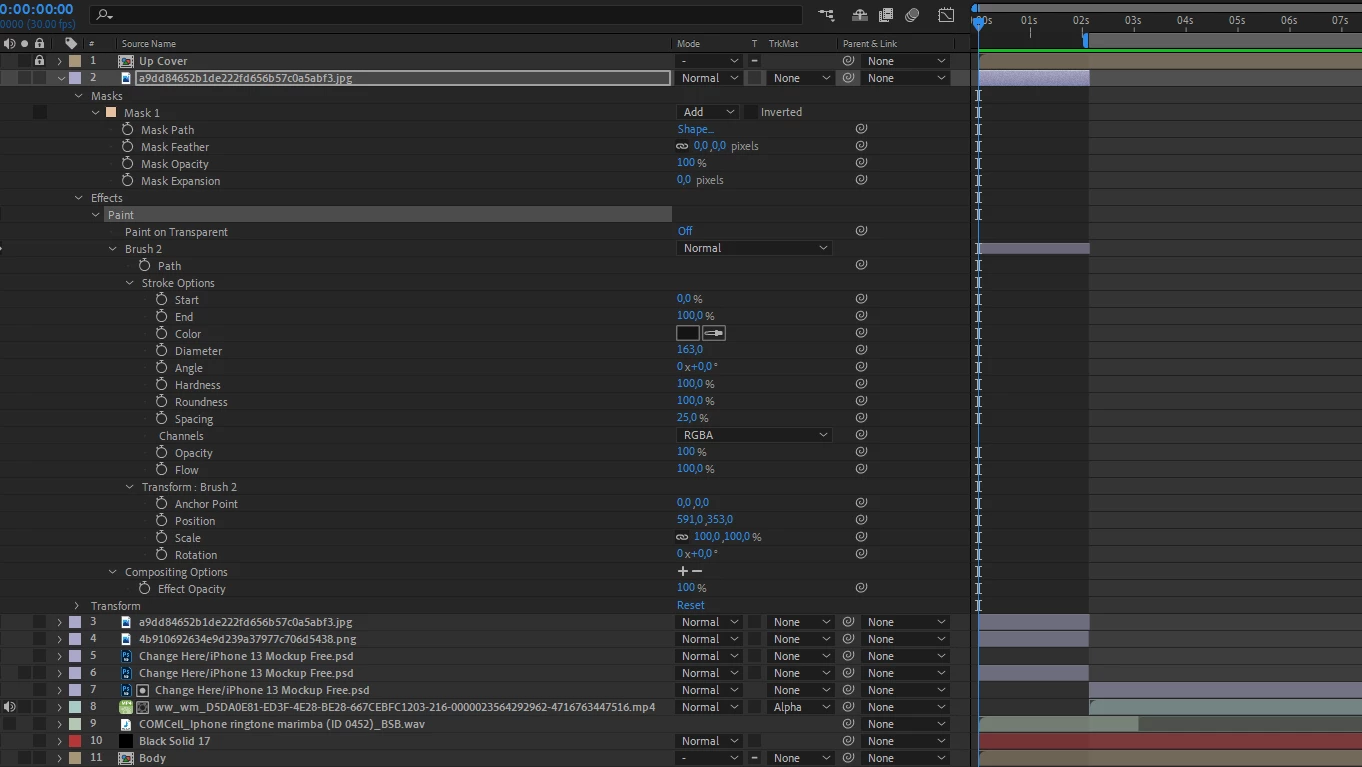The width and height of the screenshot is (1362, 767).
Task: Open the Brush 2 blending mode Normal dropdown
Action: [755, 248]
